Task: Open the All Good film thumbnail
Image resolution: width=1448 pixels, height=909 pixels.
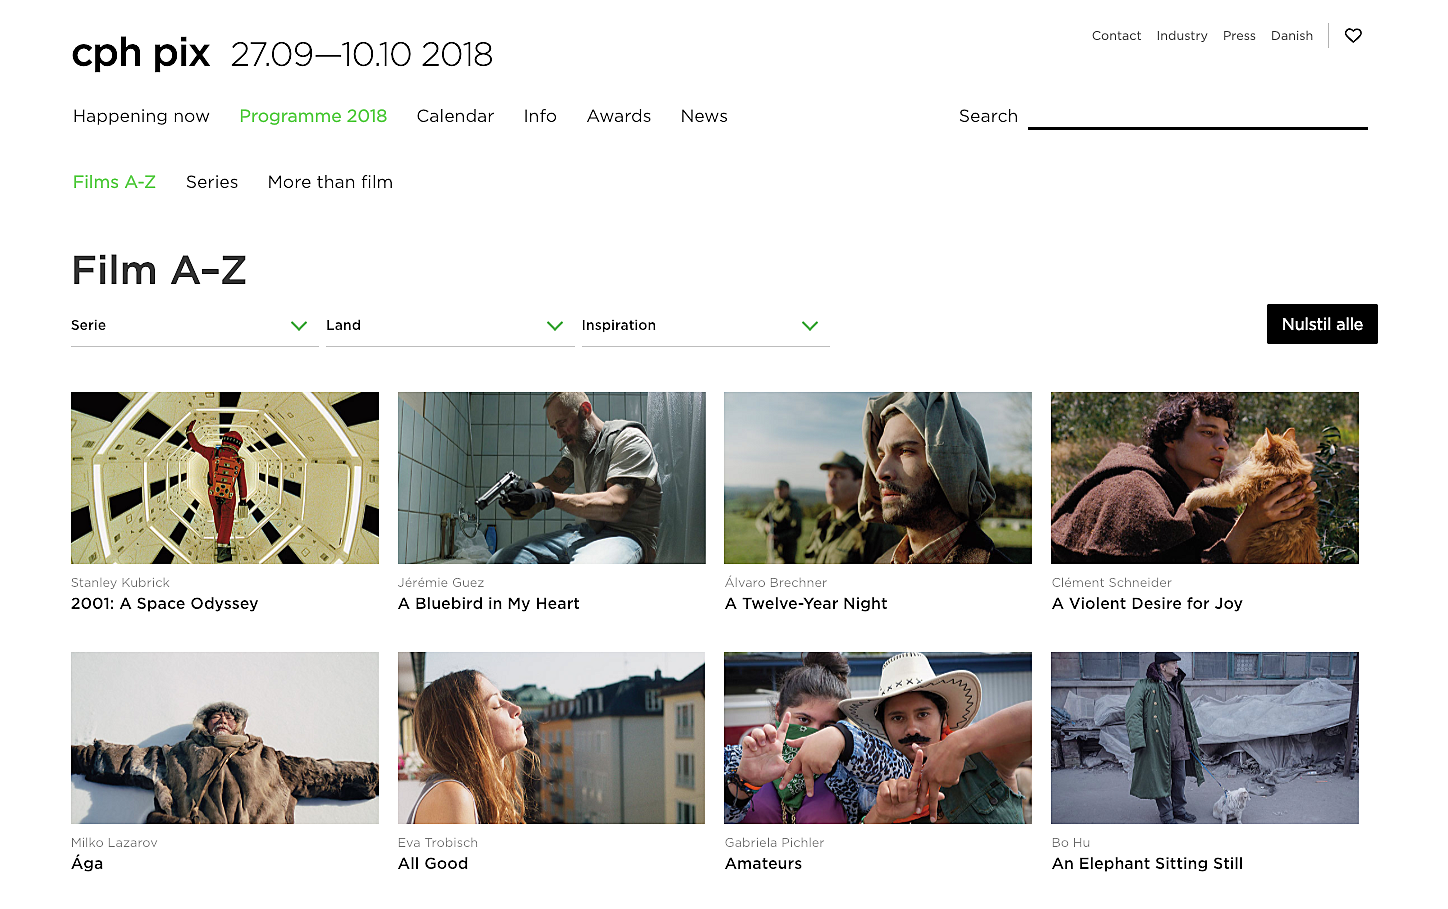Action: tap(552, 738)
